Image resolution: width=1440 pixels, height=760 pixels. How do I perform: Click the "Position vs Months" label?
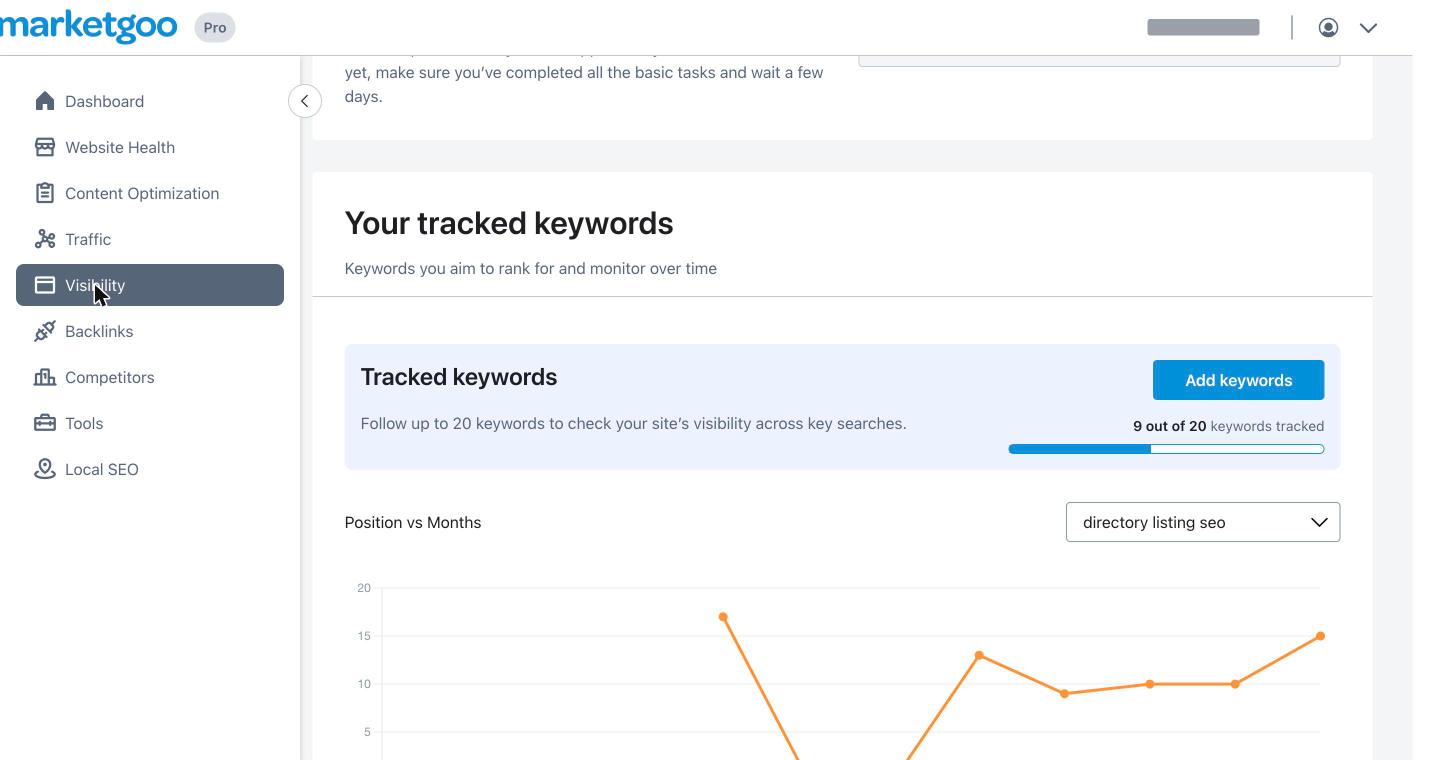[413, 522]
